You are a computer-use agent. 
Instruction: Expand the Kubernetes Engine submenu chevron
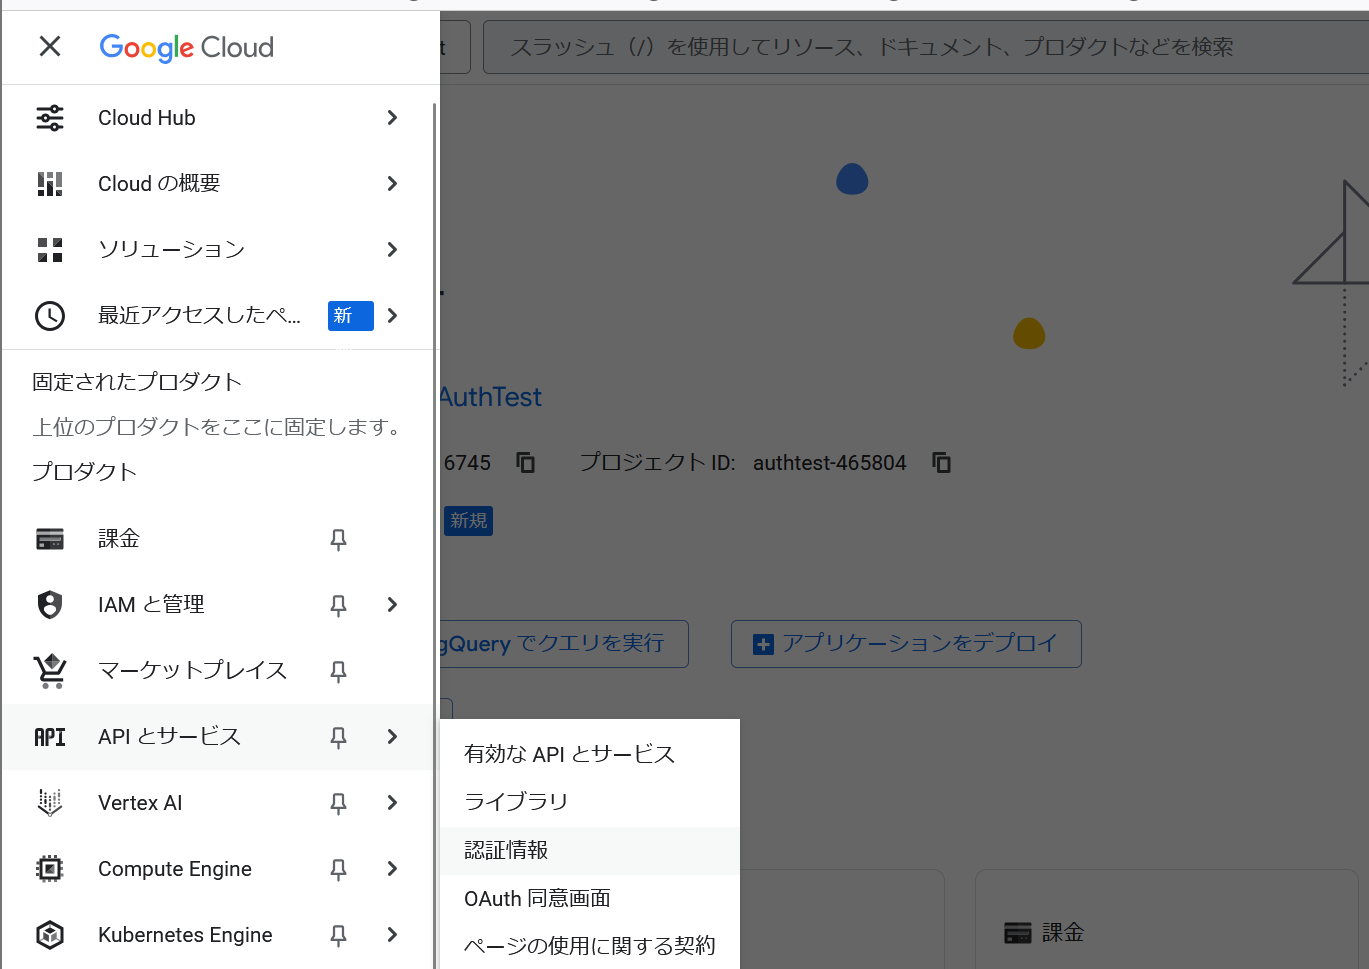[x=392, y=935]
